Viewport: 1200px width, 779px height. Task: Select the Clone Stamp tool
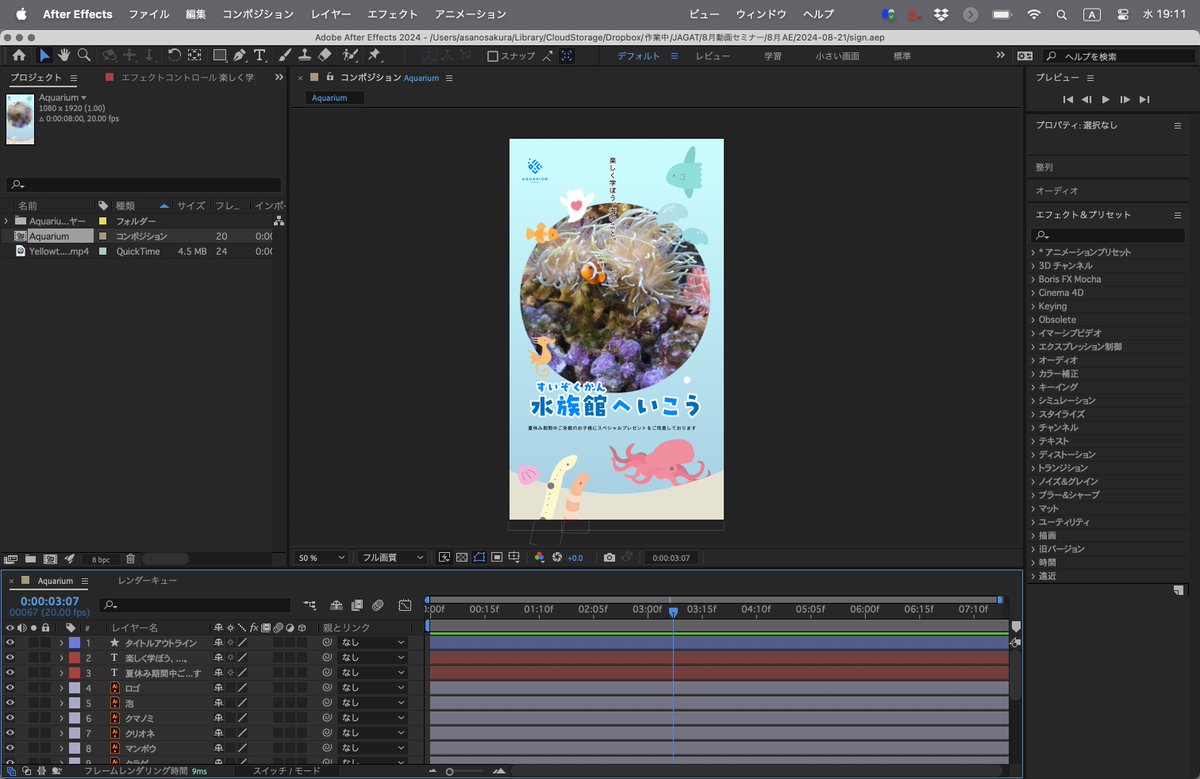pyautogui.click(x=304, y=56)
